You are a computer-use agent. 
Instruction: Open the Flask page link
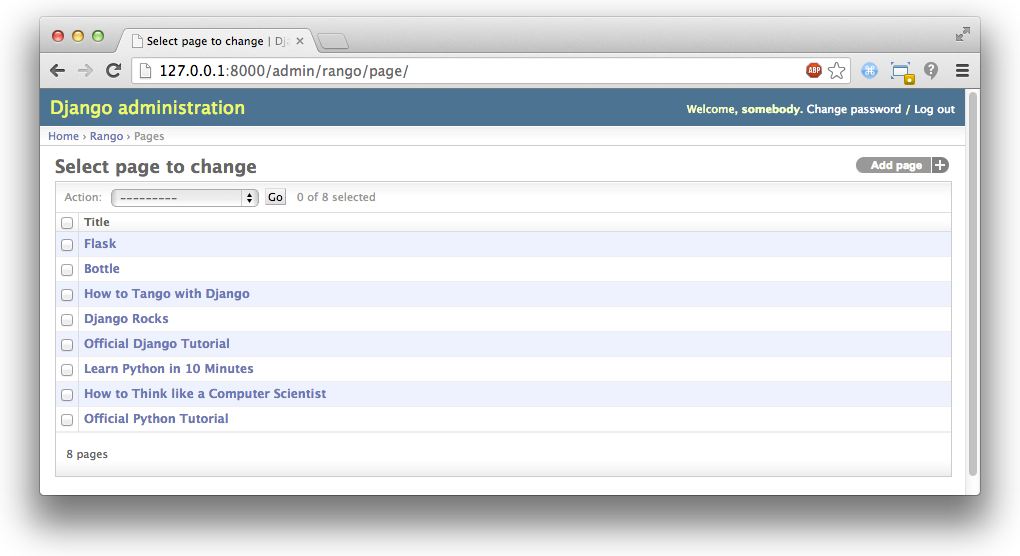pos(100,244)
